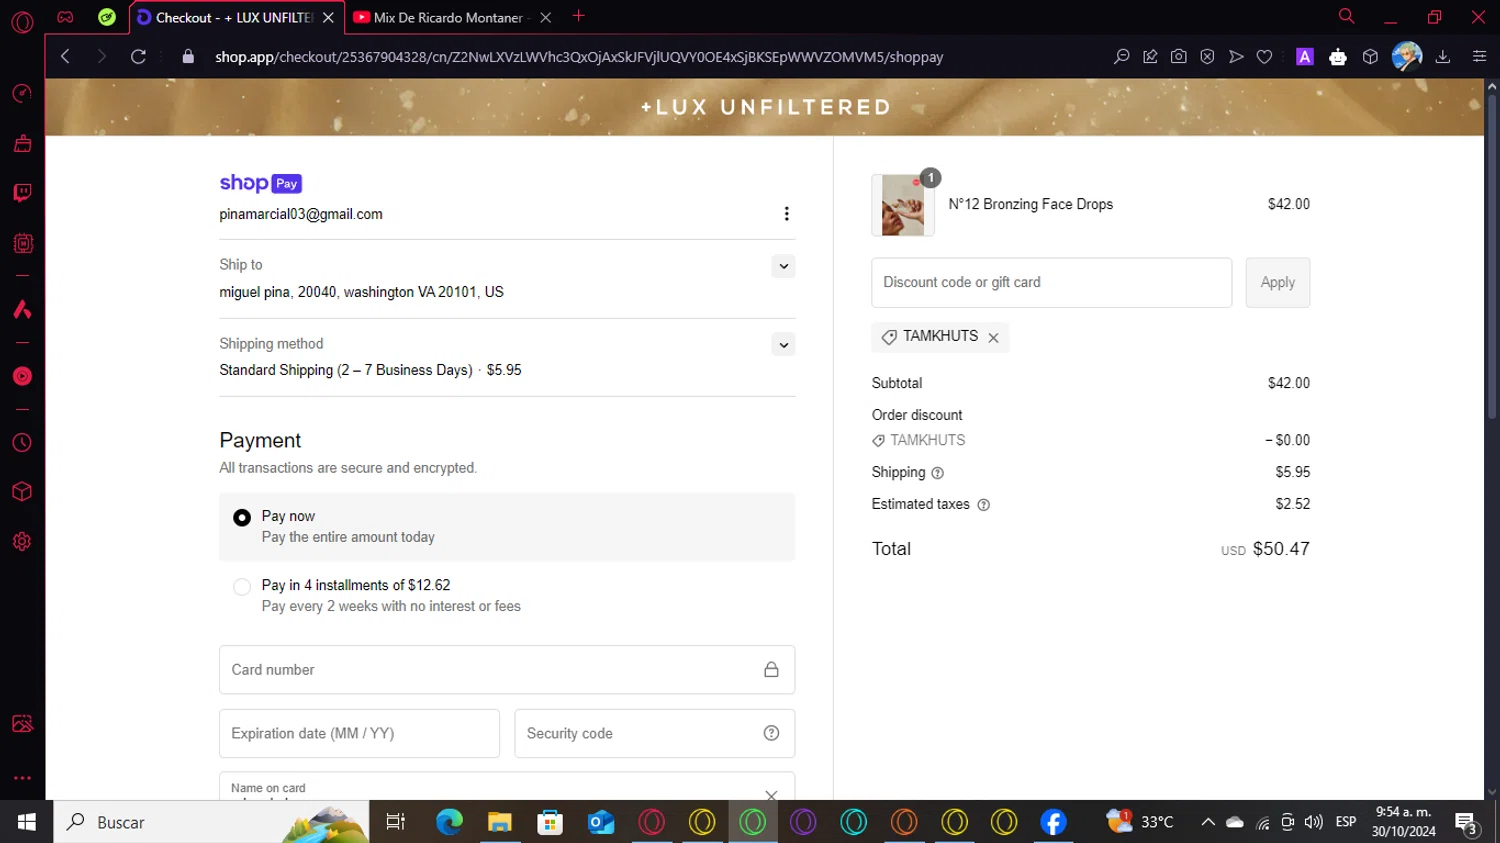Click the Shipping info help icon
The width and height of the screenshot is (1500, 843).
point(937,473)
